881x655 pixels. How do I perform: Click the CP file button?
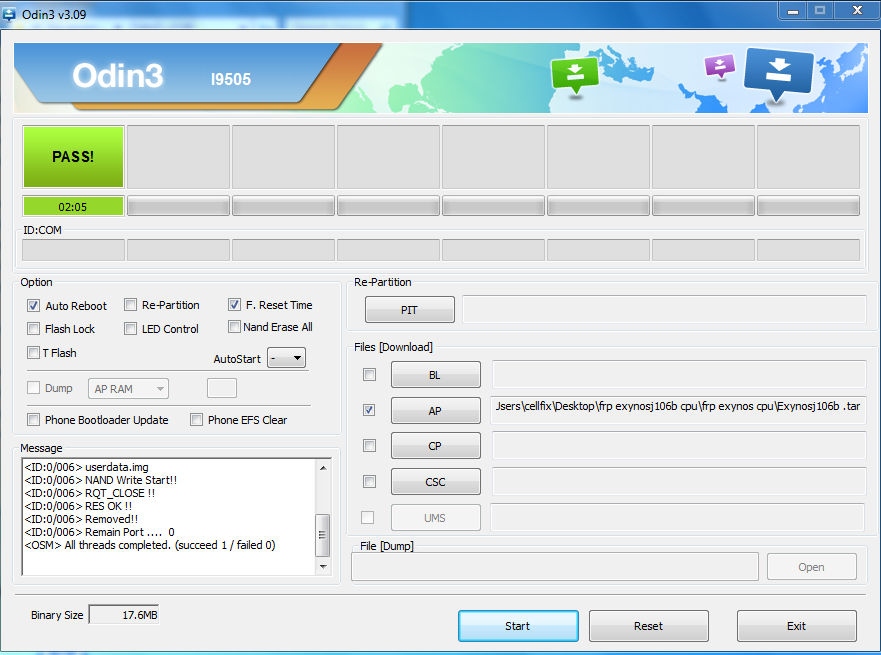(x=435, y=446)
